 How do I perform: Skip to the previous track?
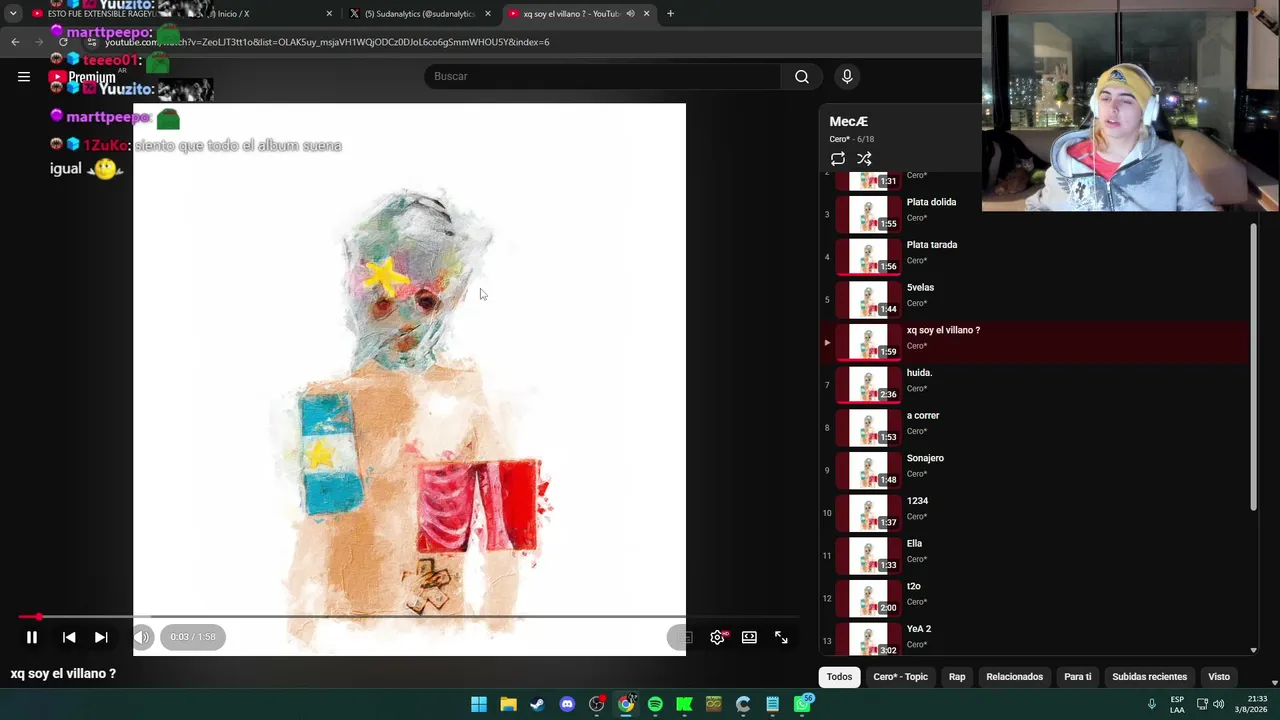(x=69, y=637)
